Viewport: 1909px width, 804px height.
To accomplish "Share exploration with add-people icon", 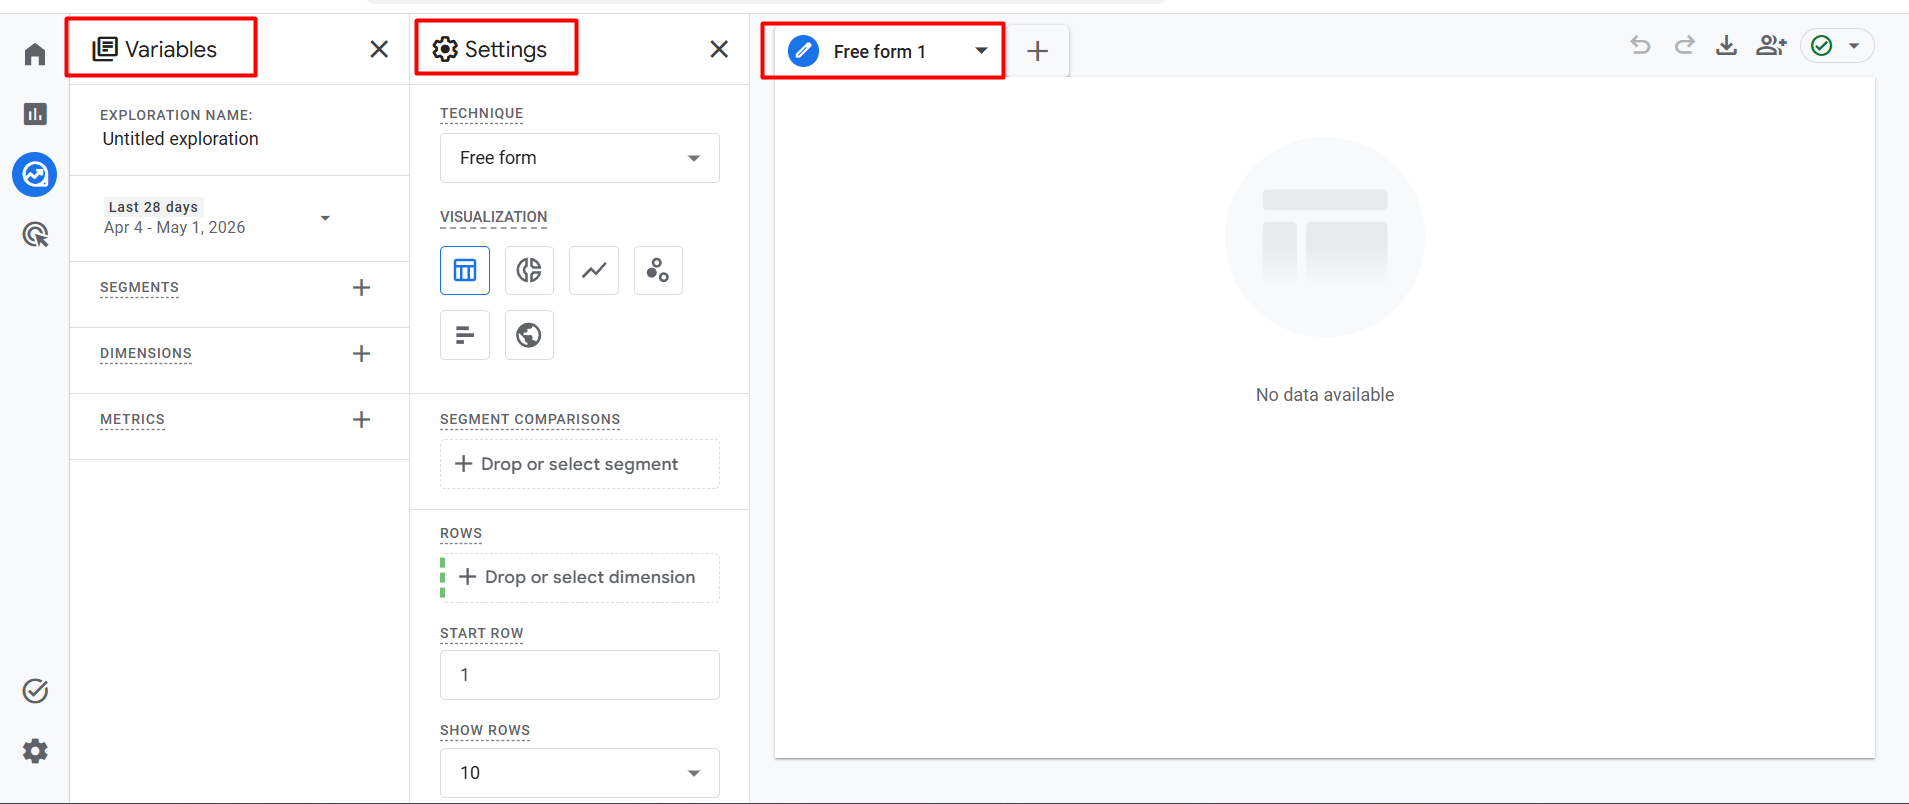I will pos(1771,45).
